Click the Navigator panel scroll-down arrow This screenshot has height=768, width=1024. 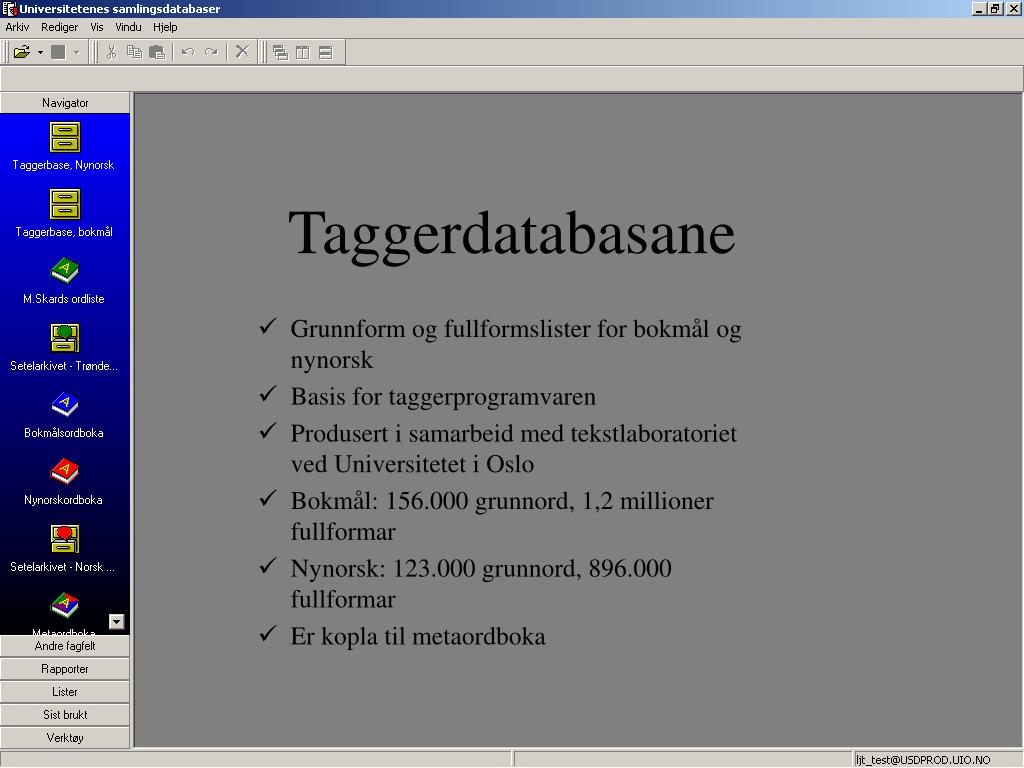pyautogui.click(x=116, y=622)
